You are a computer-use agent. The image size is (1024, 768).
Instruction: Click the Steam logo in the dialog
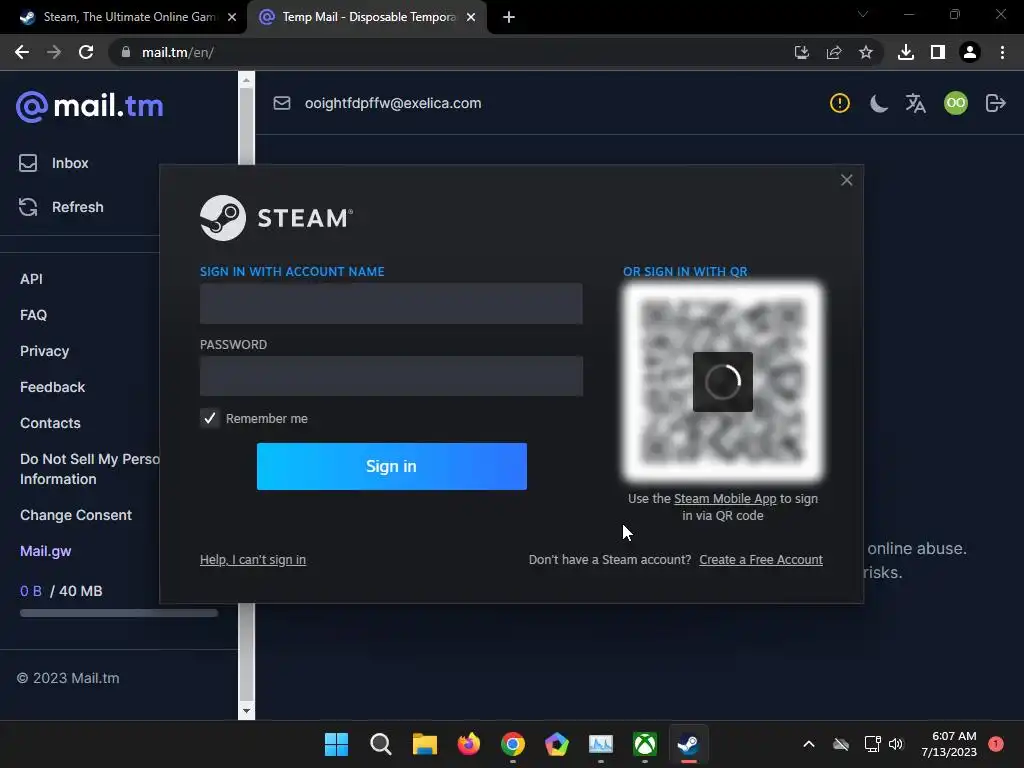click(x=276, y=218)
